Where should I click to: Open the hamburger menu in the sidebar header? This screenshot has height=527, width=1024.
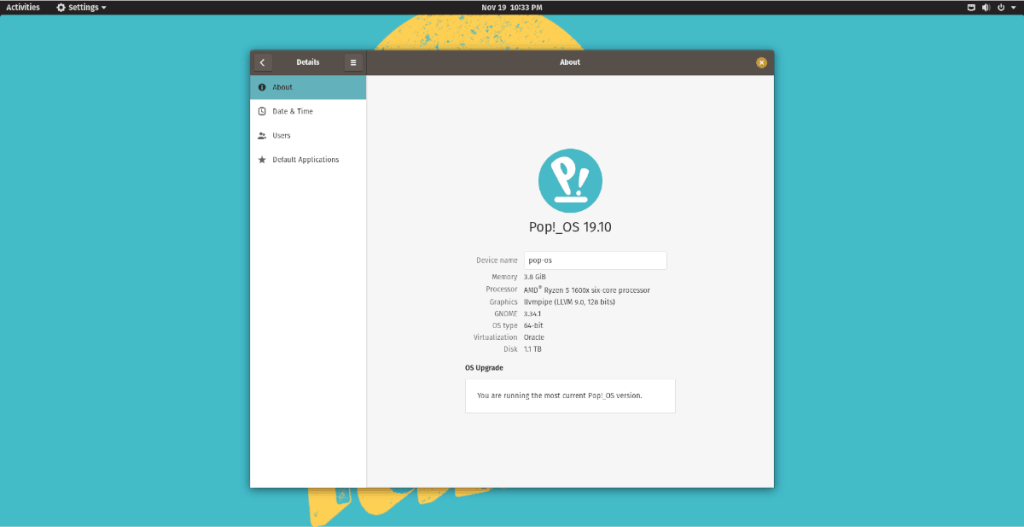click(x=353, y=62)
